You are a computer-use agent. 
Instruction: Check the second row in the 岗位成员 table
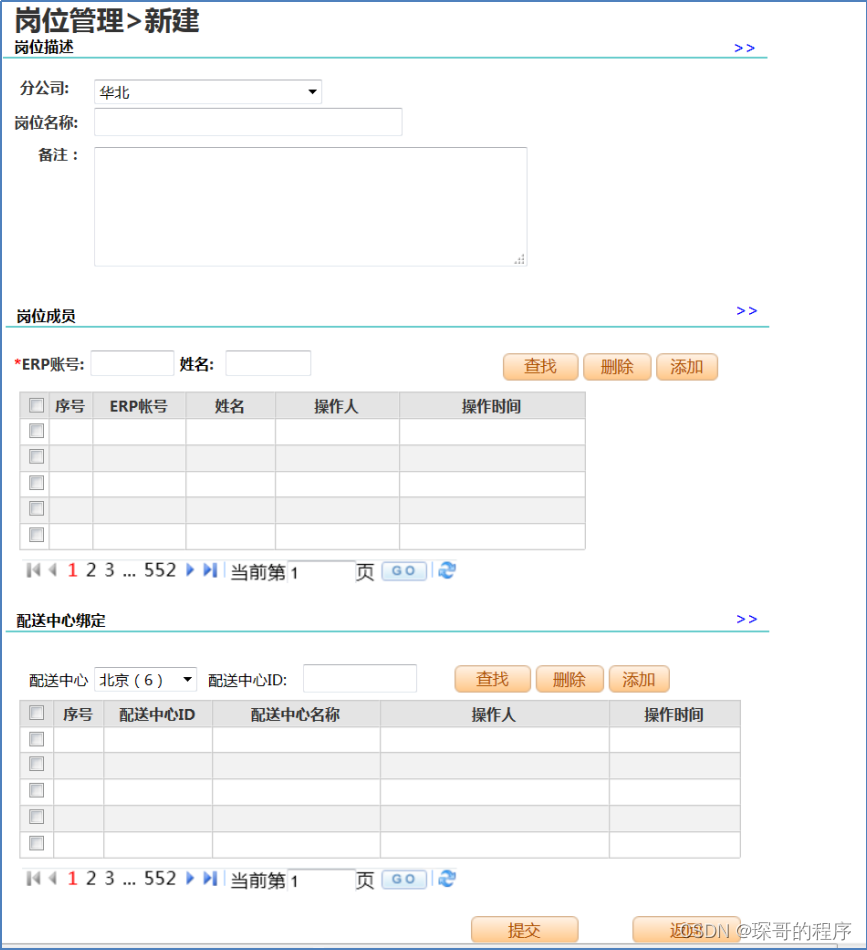coord(36,457)
